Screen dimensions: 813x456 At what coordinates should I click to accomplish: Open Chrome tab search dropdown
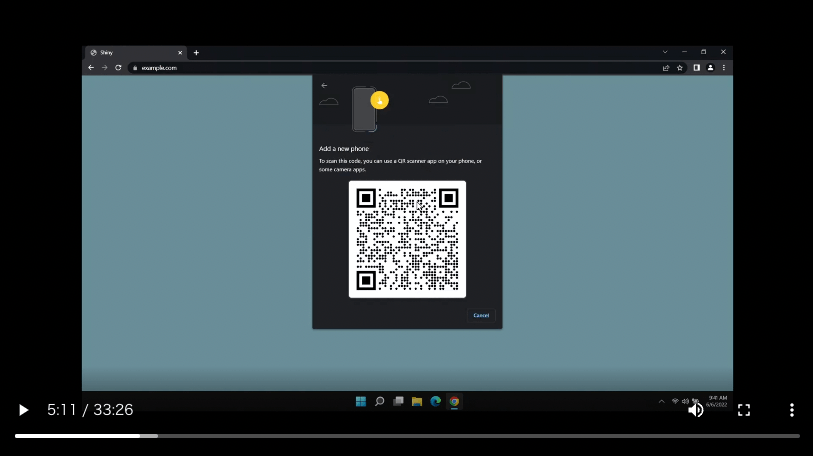(665, 52)
